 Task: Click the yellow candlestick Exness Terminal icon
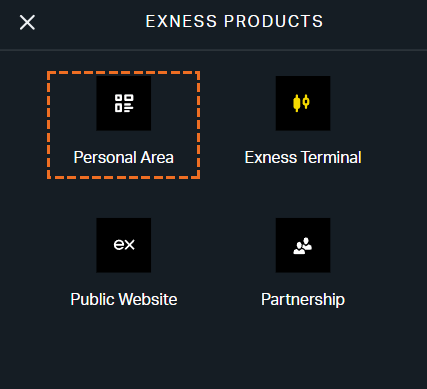(x=303, y=103)
